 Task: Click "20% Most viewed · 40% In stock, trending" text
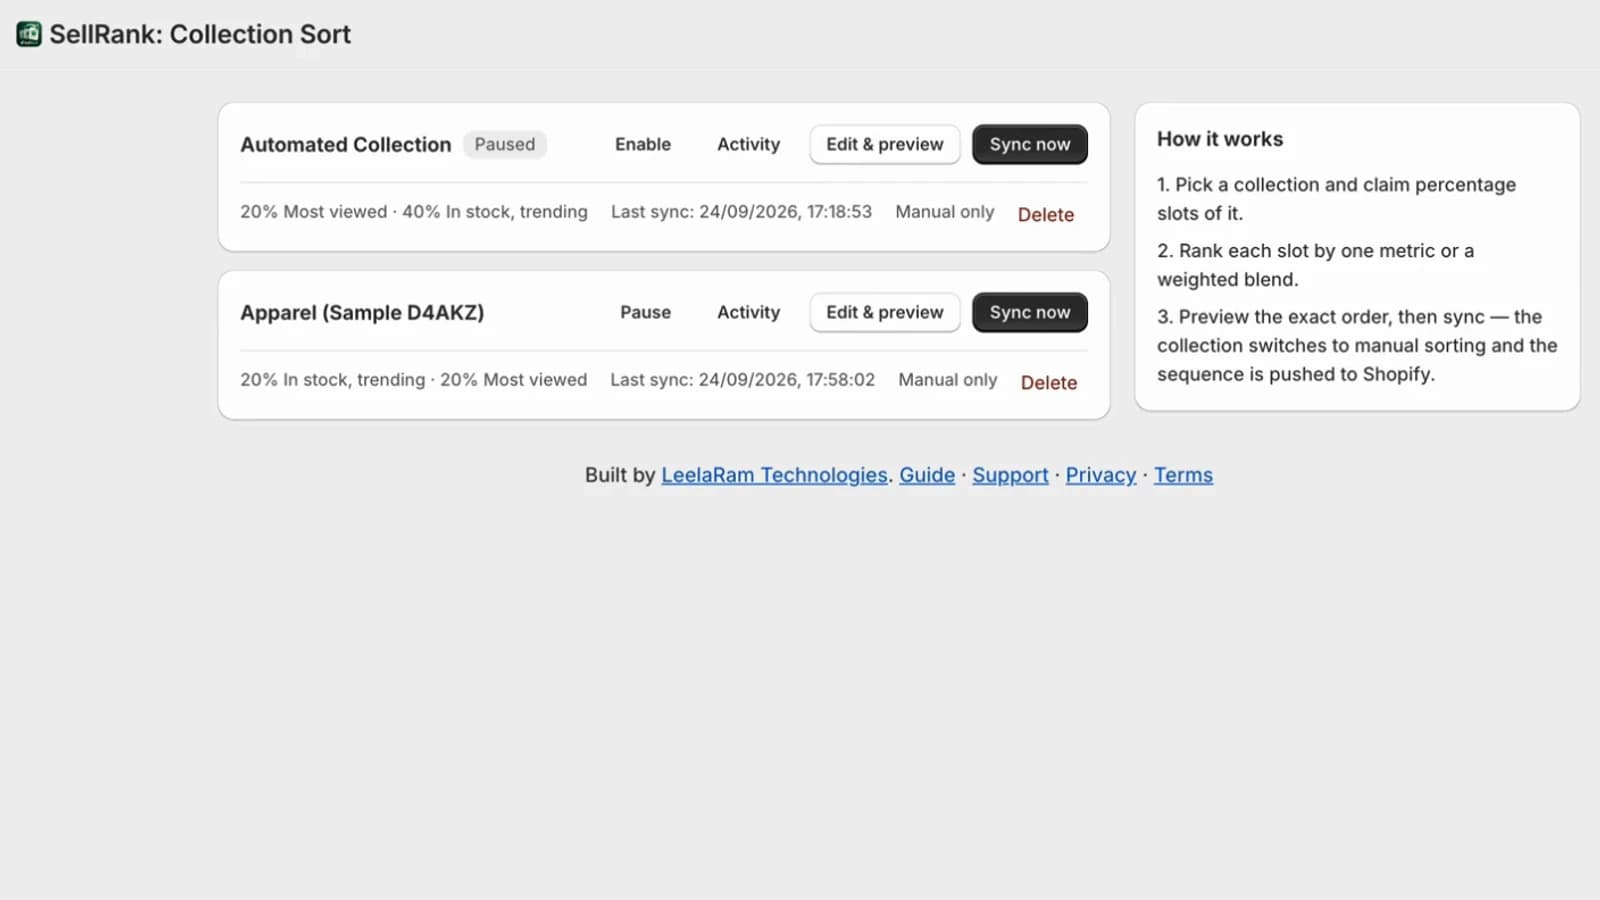[x=414, y=212]
